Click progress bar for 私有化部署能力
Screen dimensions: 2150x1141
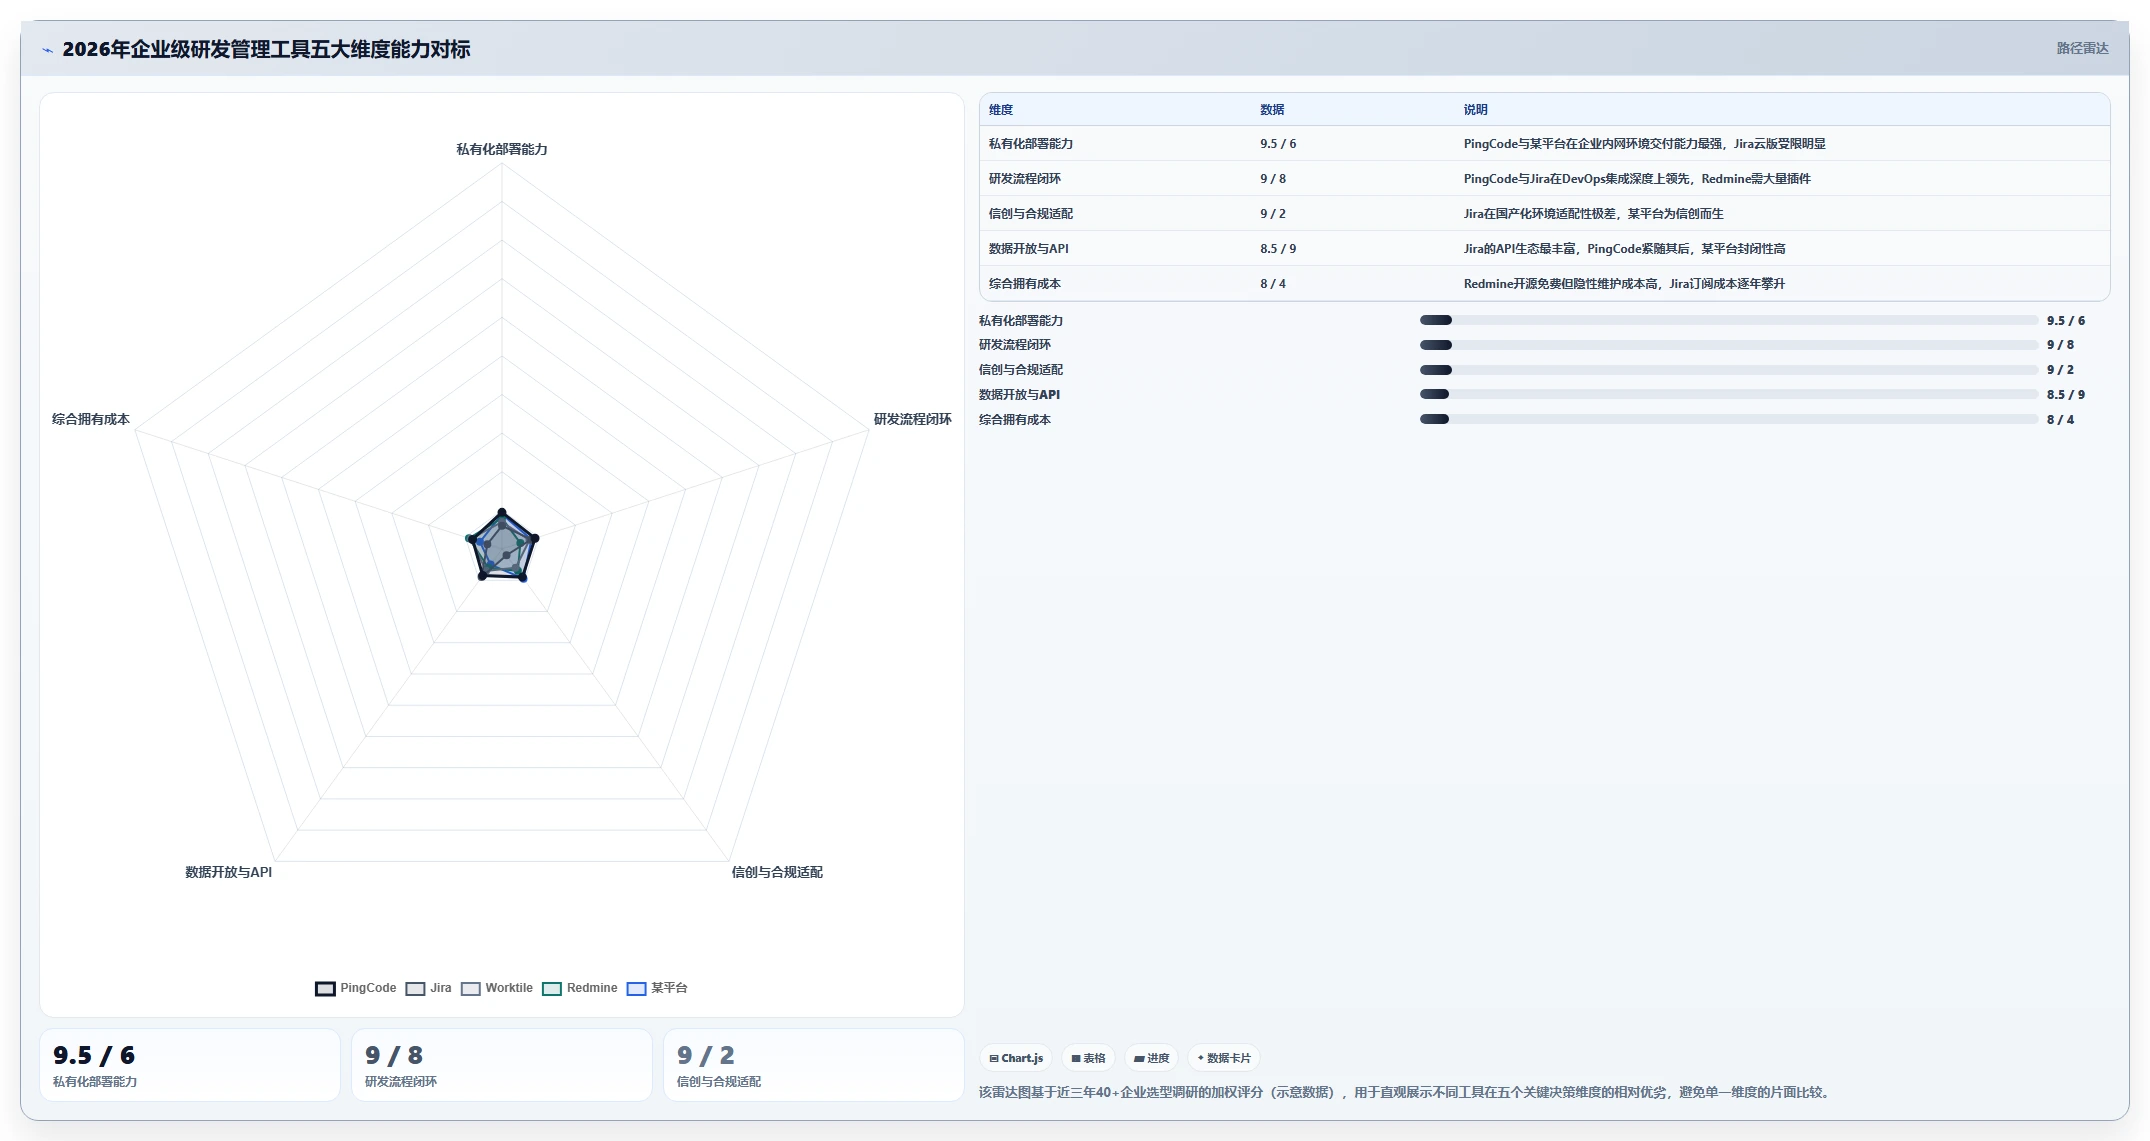1729,321
